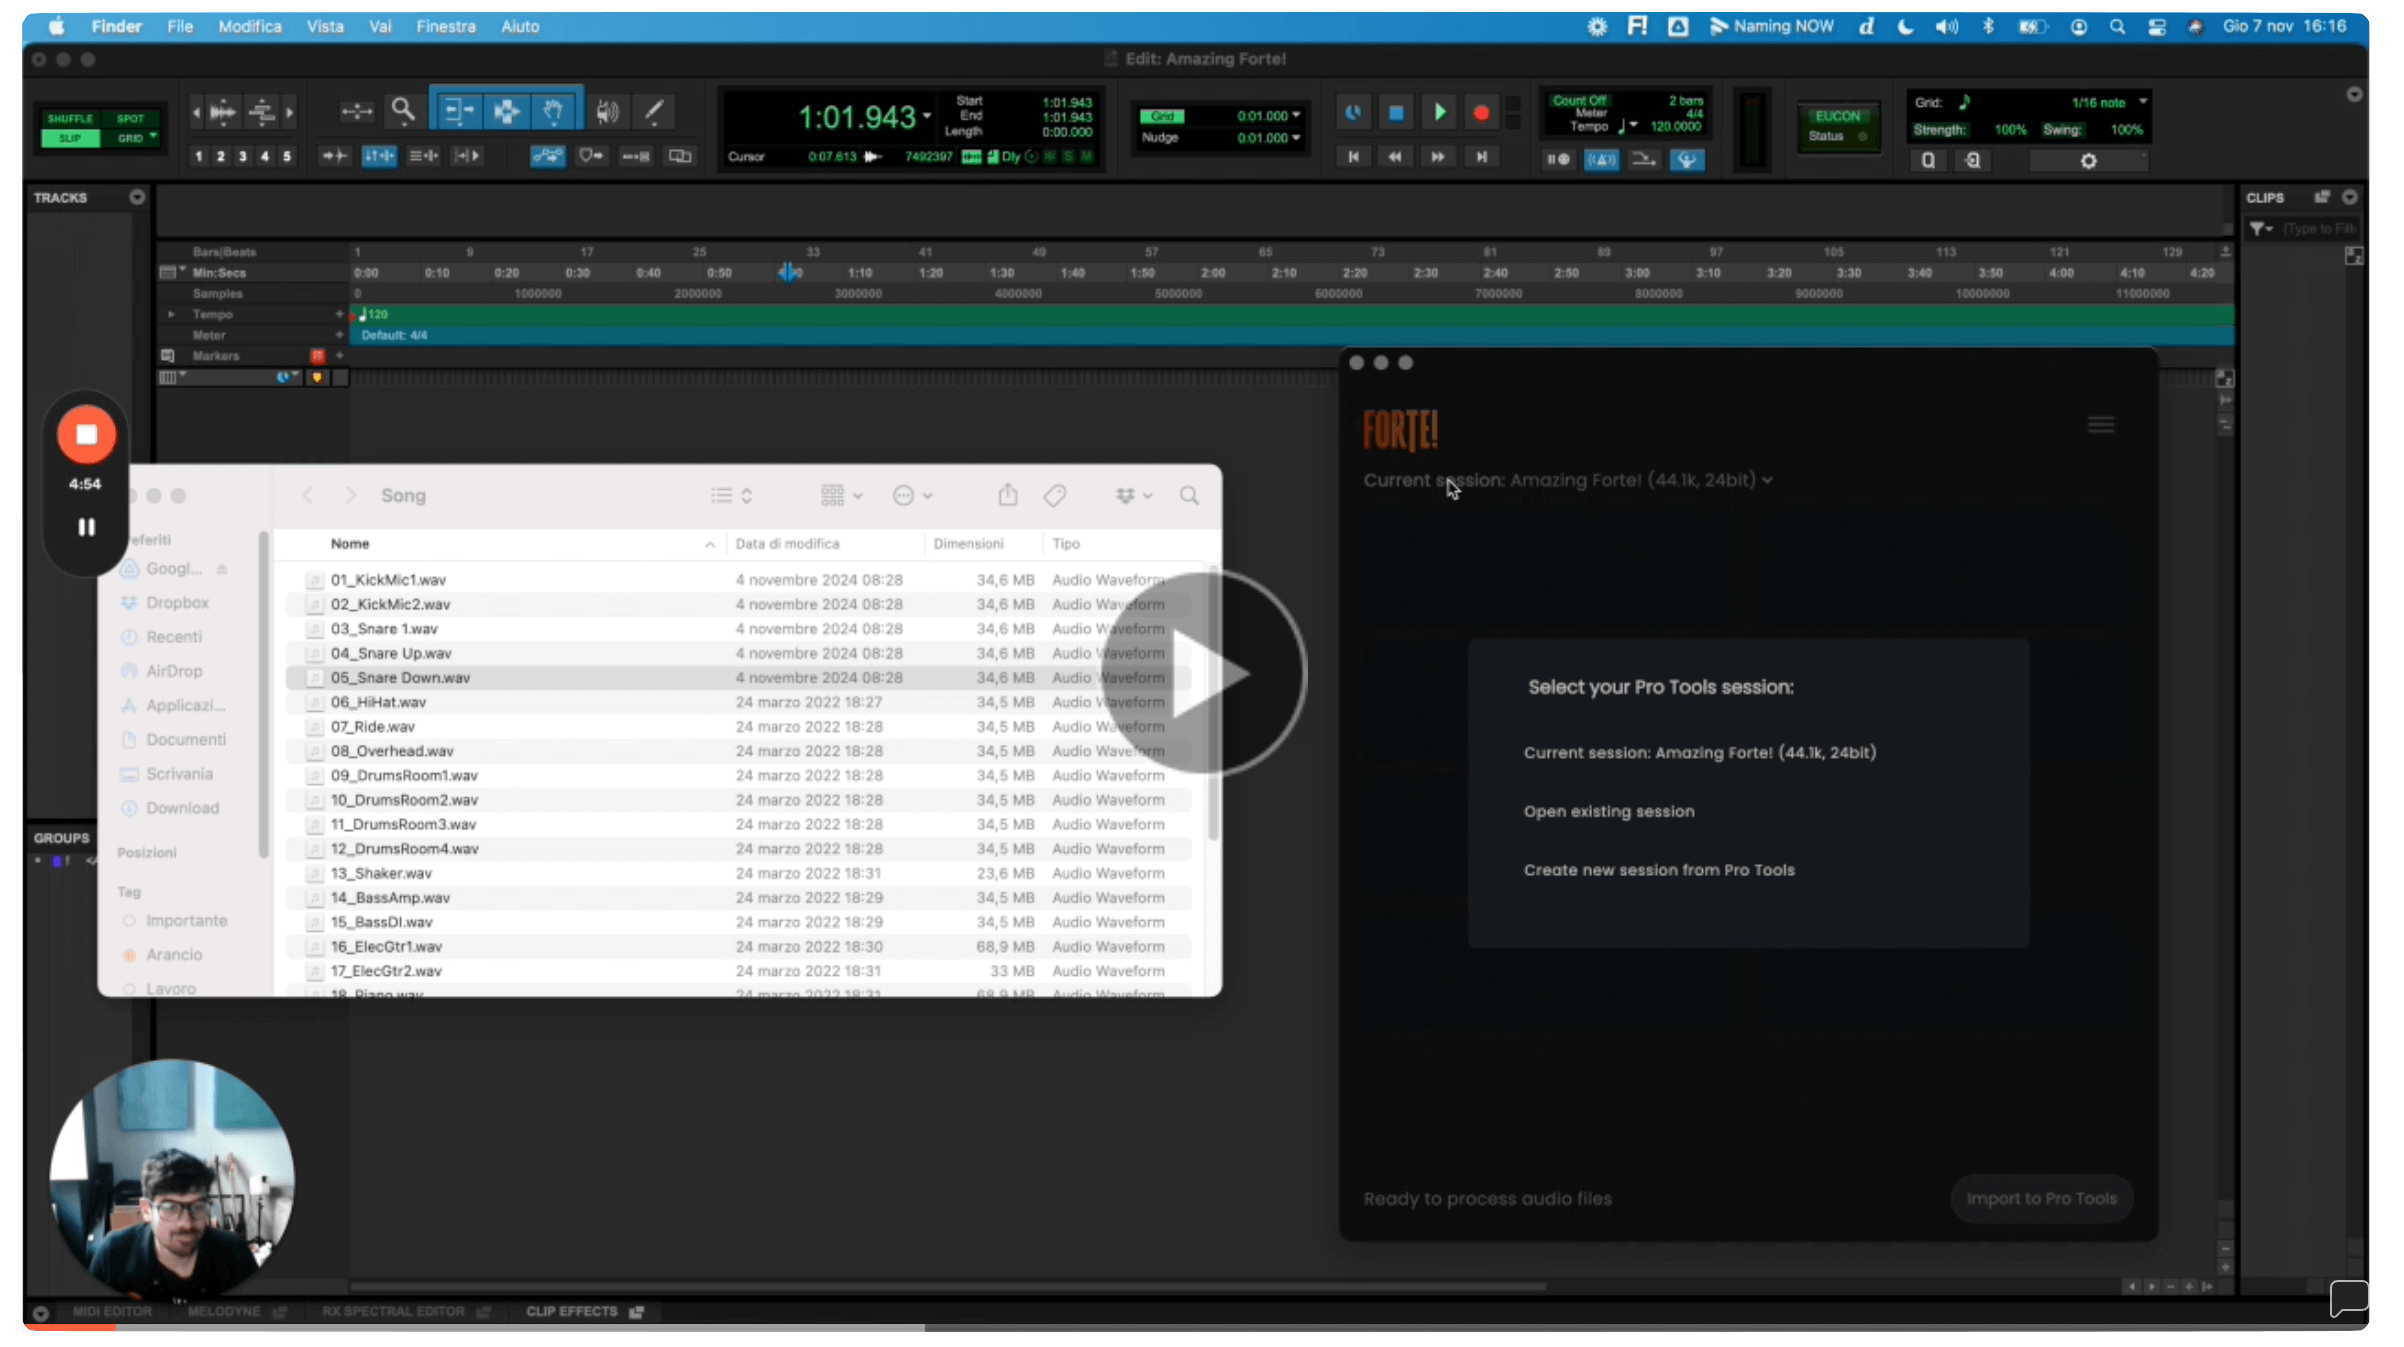
Task: Open quantize settings gear
Action: coord(2088,161)
